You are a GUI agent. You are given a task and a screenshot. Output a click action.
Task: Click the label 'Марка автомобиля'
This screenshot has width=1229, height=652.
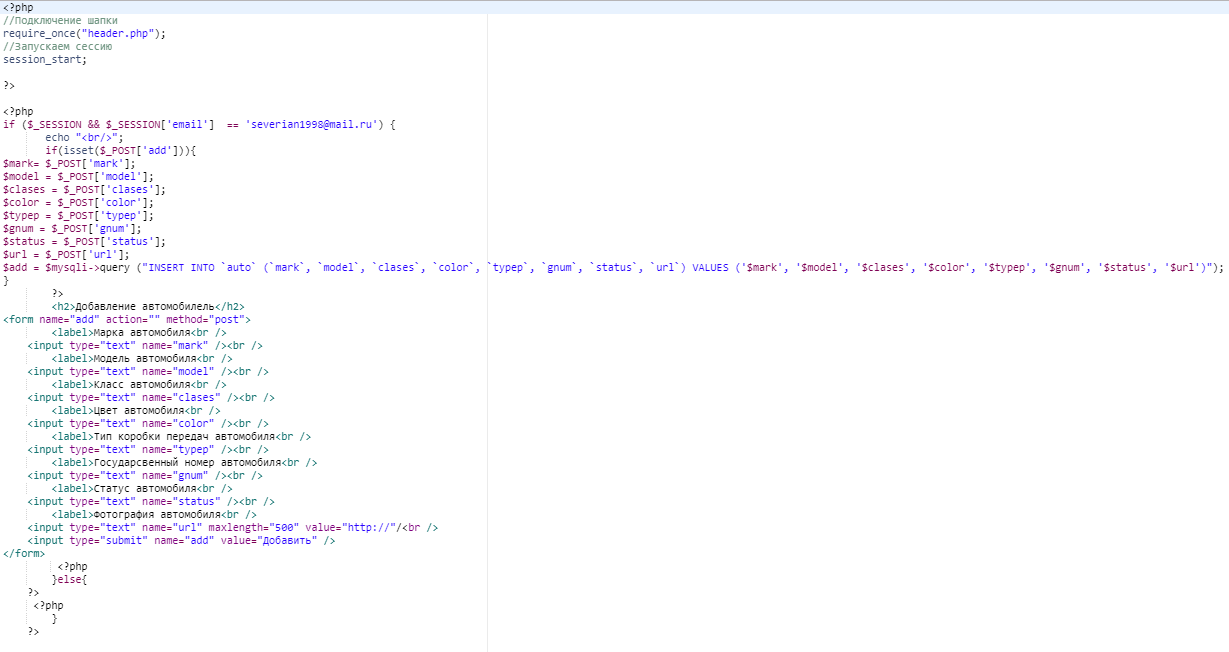(139, 332)
